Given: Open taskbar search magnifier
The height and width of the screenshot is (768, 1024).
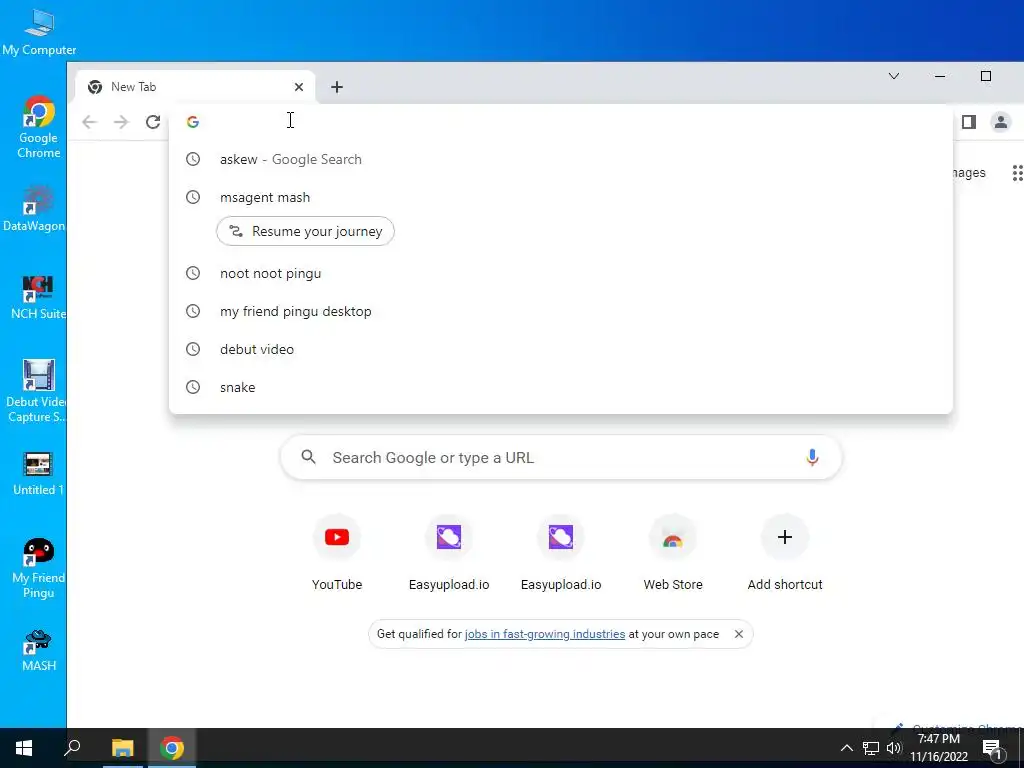Looking at the screenshot, I should pos(72,748).
